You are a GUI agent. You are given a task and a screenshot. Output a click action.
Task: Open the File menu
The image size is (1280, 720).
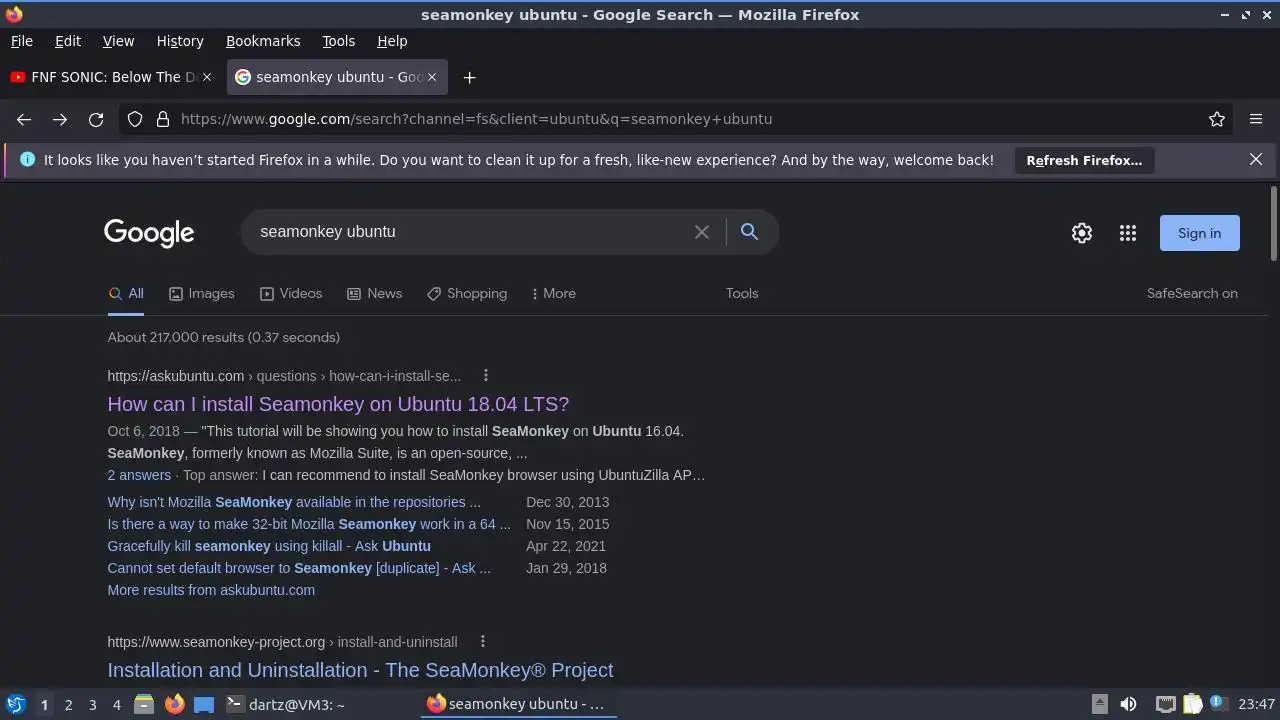[22, 41]
